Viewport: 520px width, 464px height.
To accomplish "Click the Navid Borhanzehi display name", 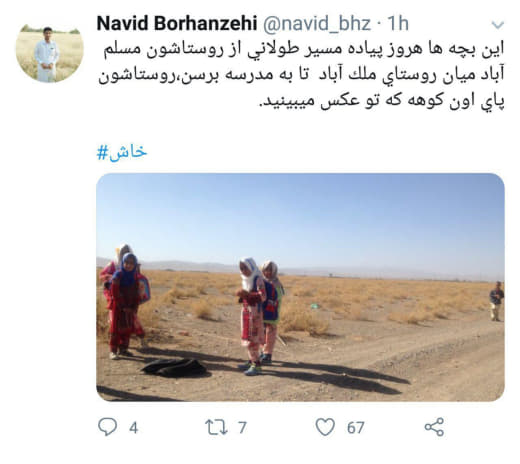I will (x=177, y=24).
